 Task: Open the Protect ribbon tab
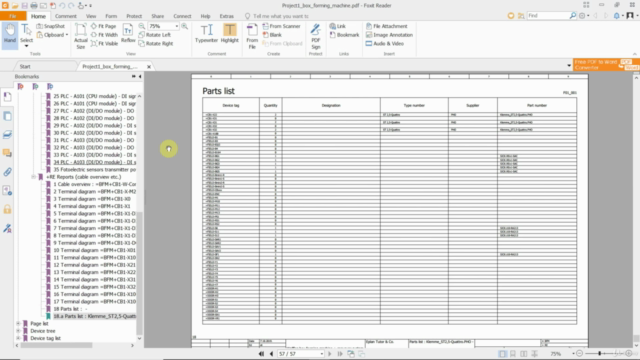pyautogui.click(x=134, y=16)
